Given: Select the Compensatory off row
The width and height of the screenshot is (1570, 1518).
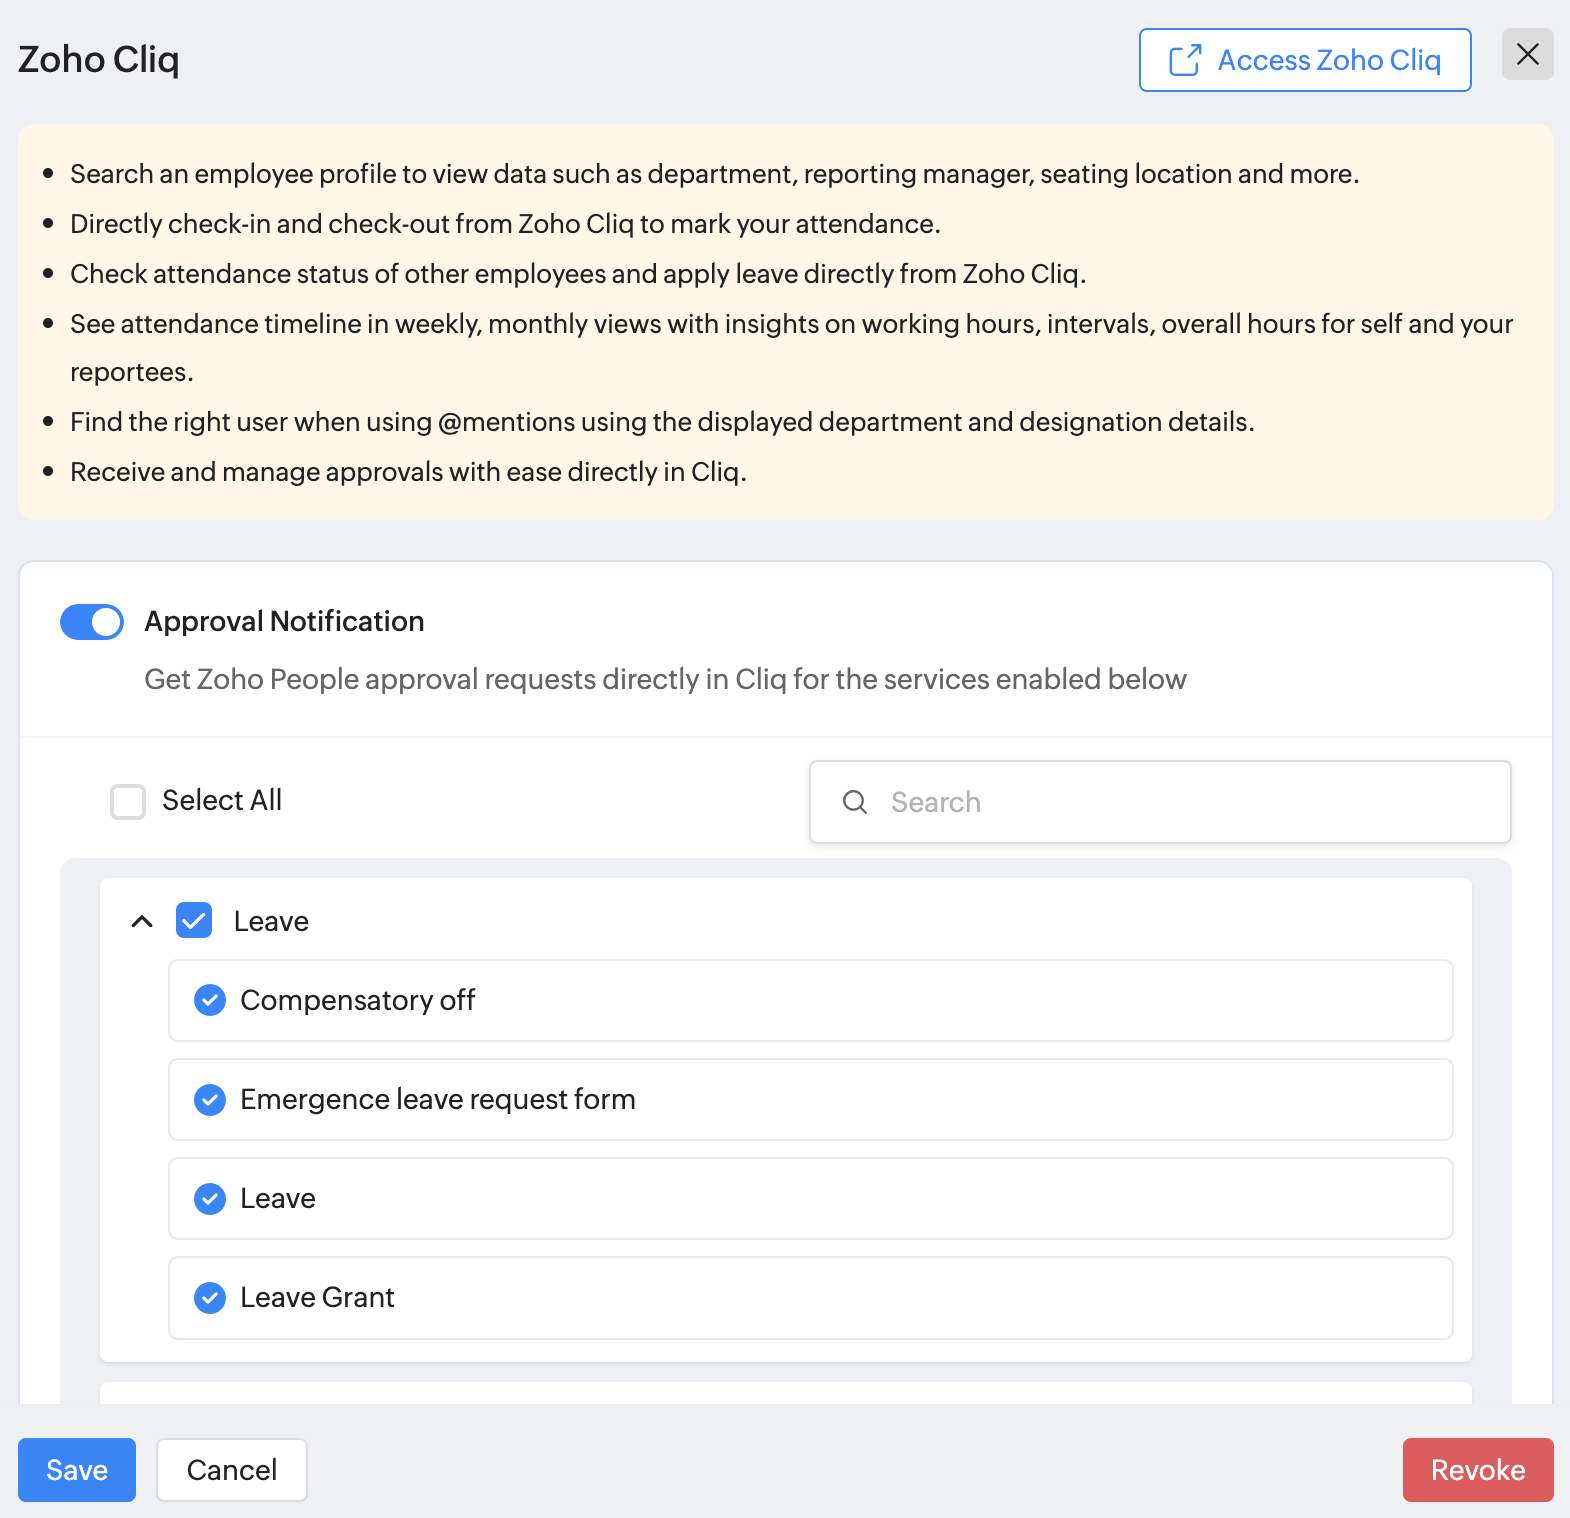Looking at the screenshot, I should pyautogui.click(x=810, y=1000).
